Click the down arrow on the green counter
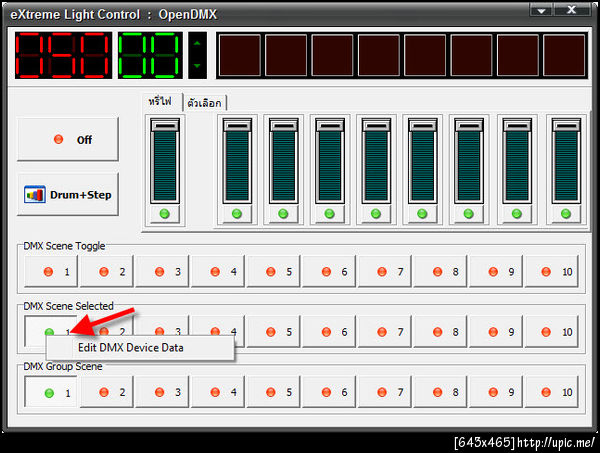Image resolution: width=600 pixels, height=453 pixels. coord(197,66)
